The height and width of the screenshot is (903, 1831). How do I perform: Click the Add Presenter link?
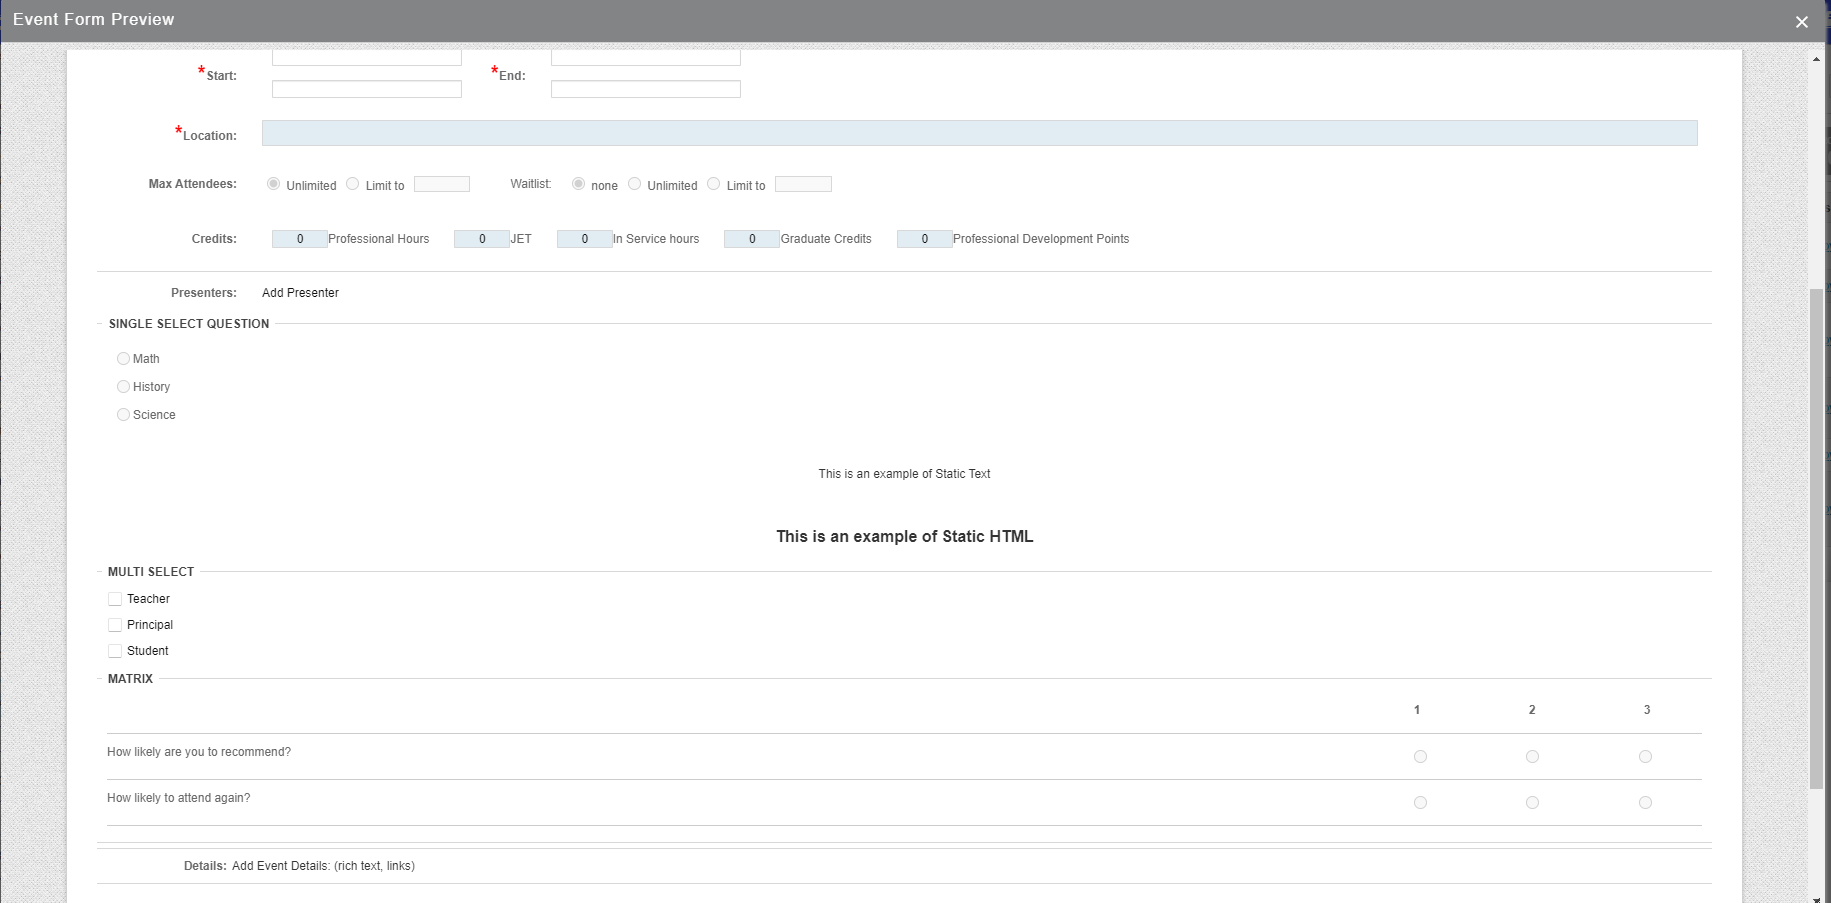tap(300, 292)
